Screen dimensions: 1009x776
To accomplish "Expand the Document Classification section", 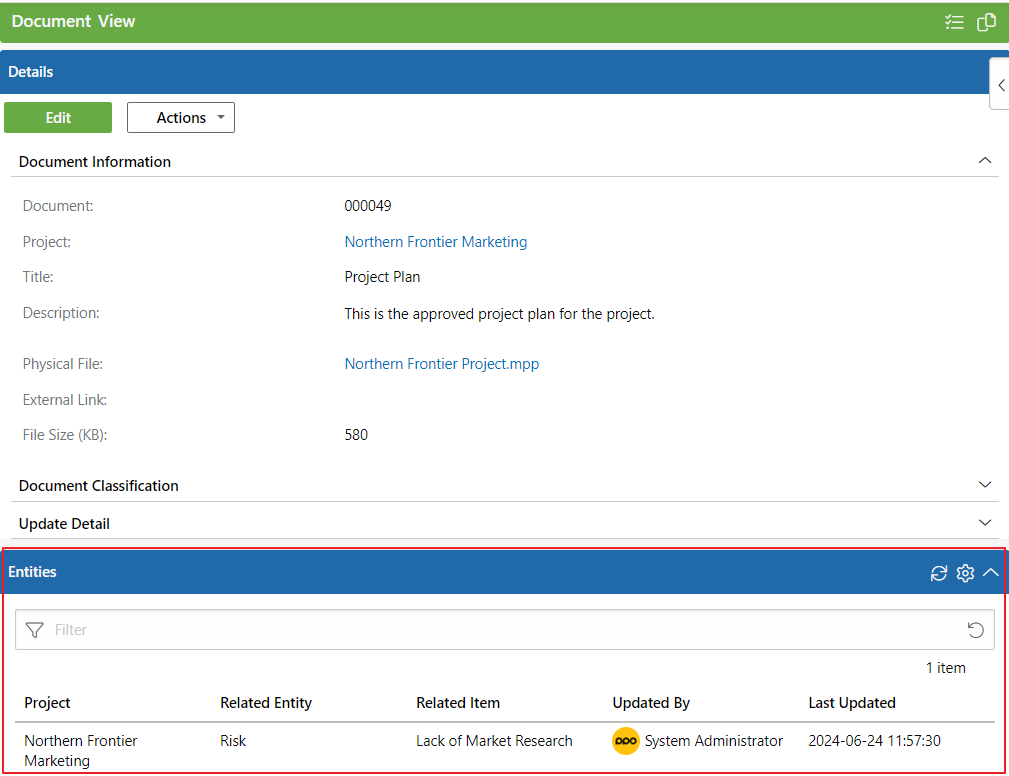I will pos(985,485).
